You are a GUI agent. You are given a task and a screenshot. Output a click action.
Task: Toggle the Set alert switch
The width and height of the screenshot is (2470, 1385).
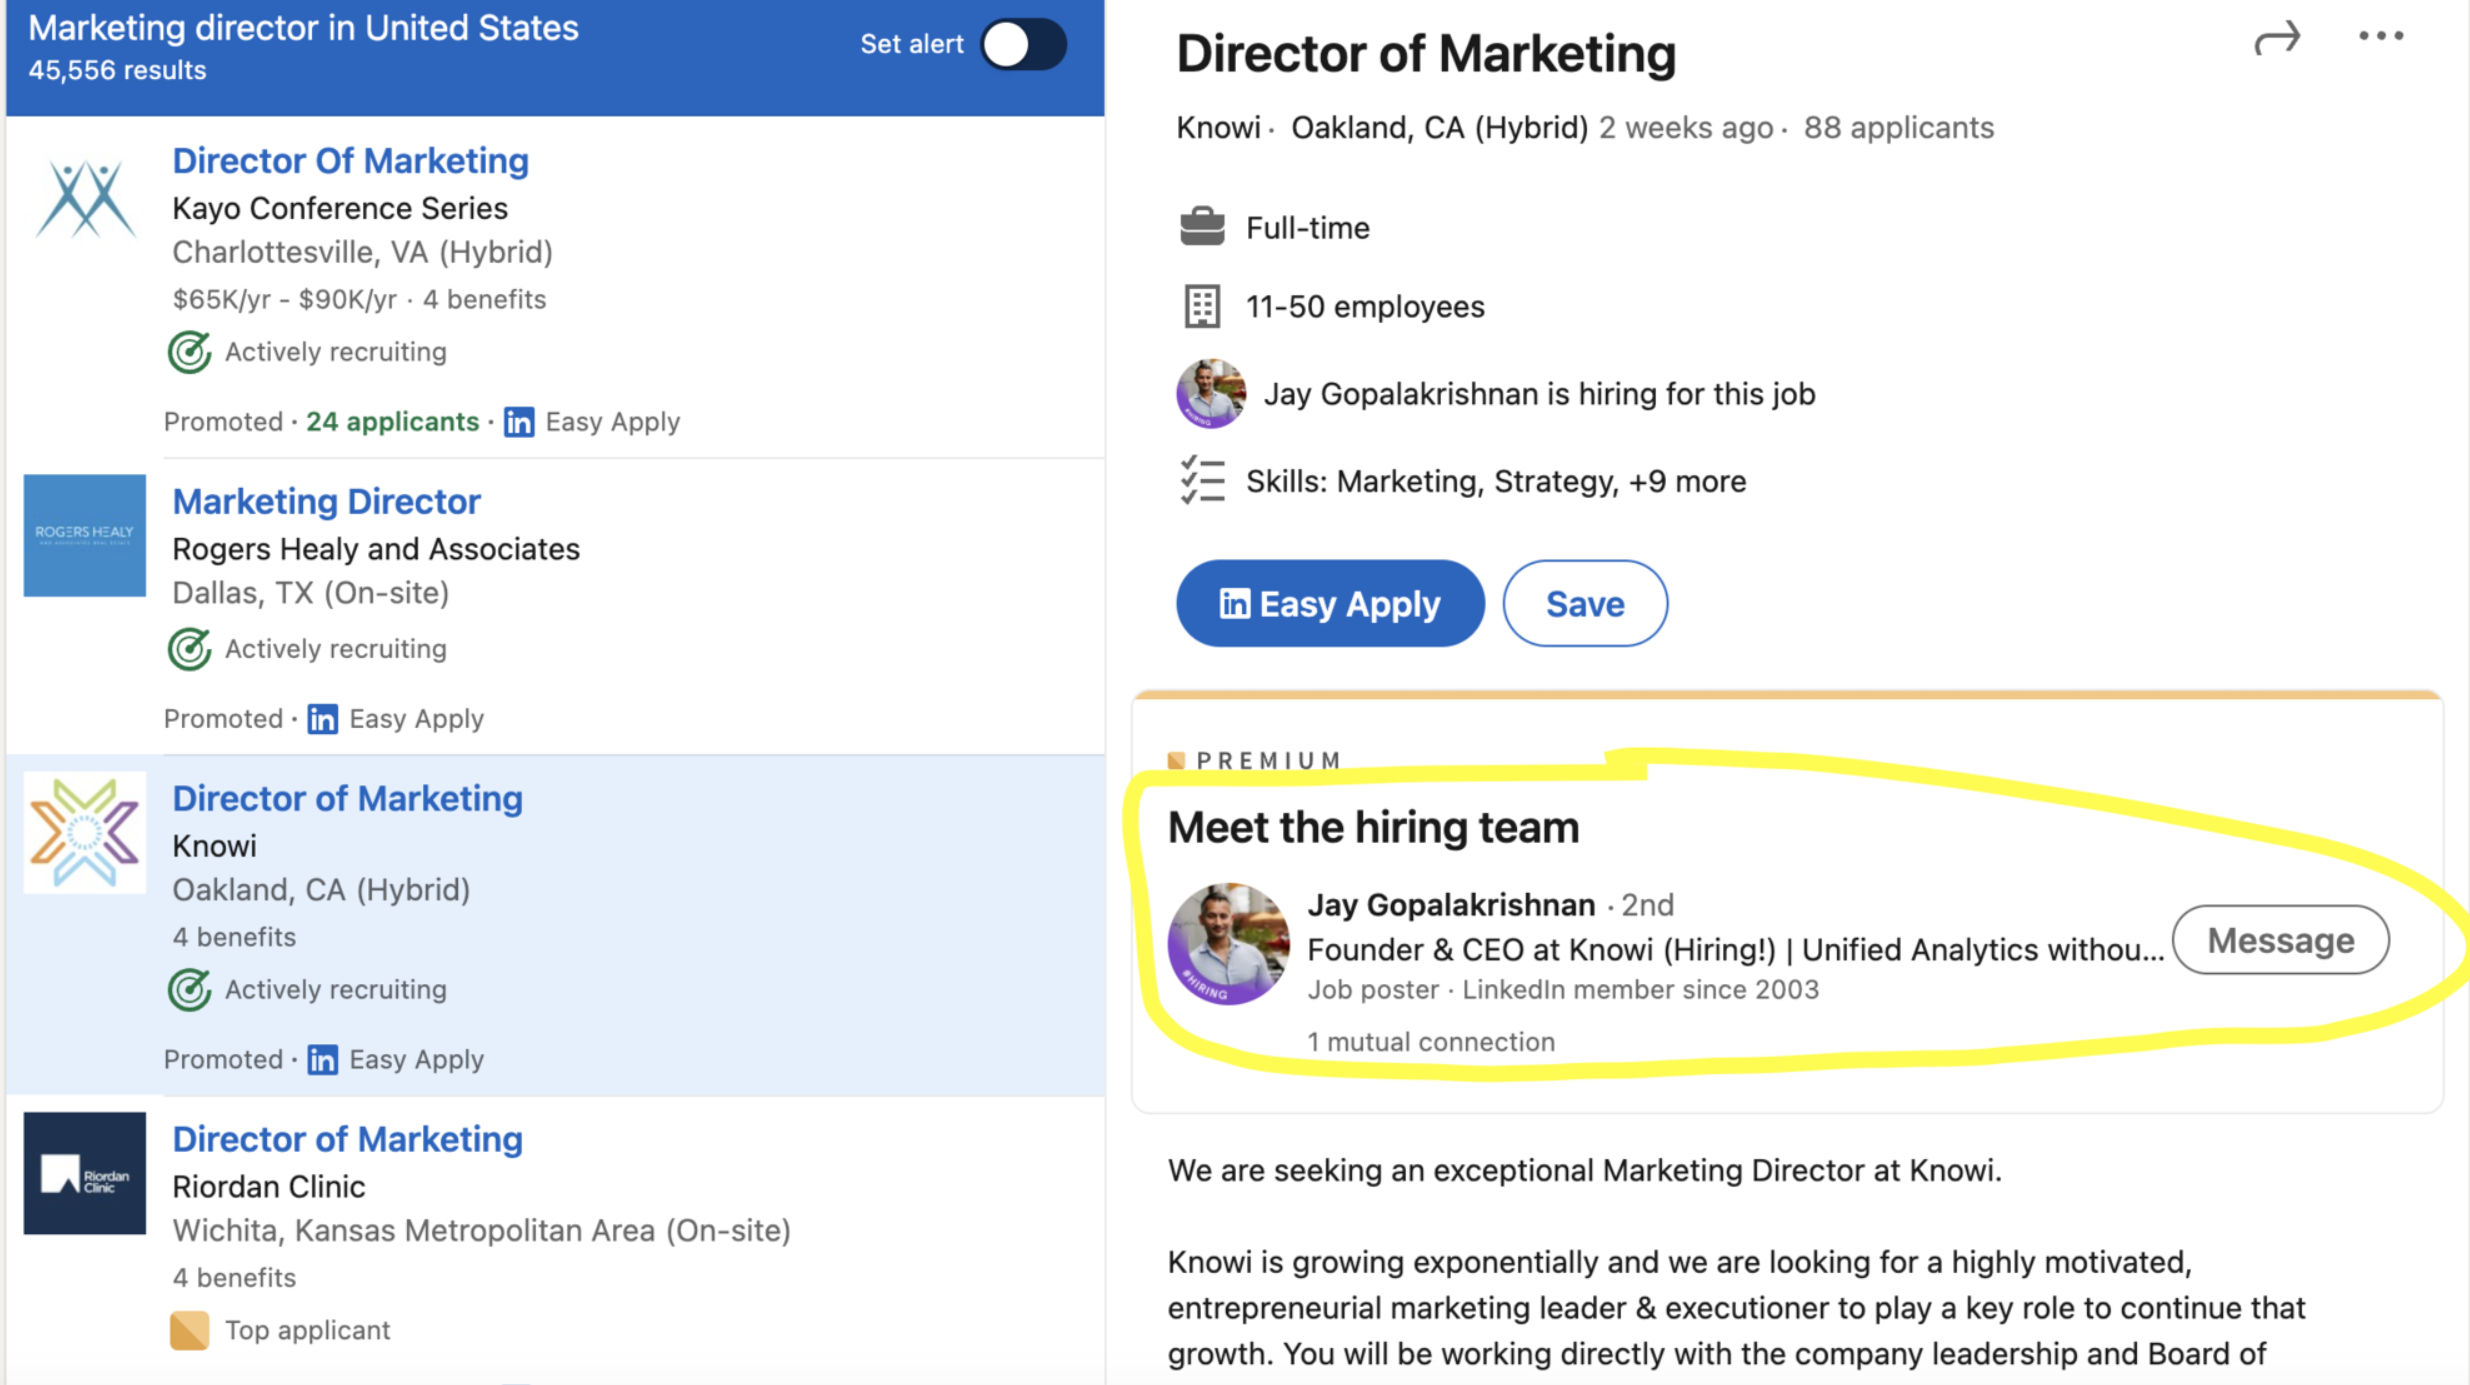(x=1023, y=44)
